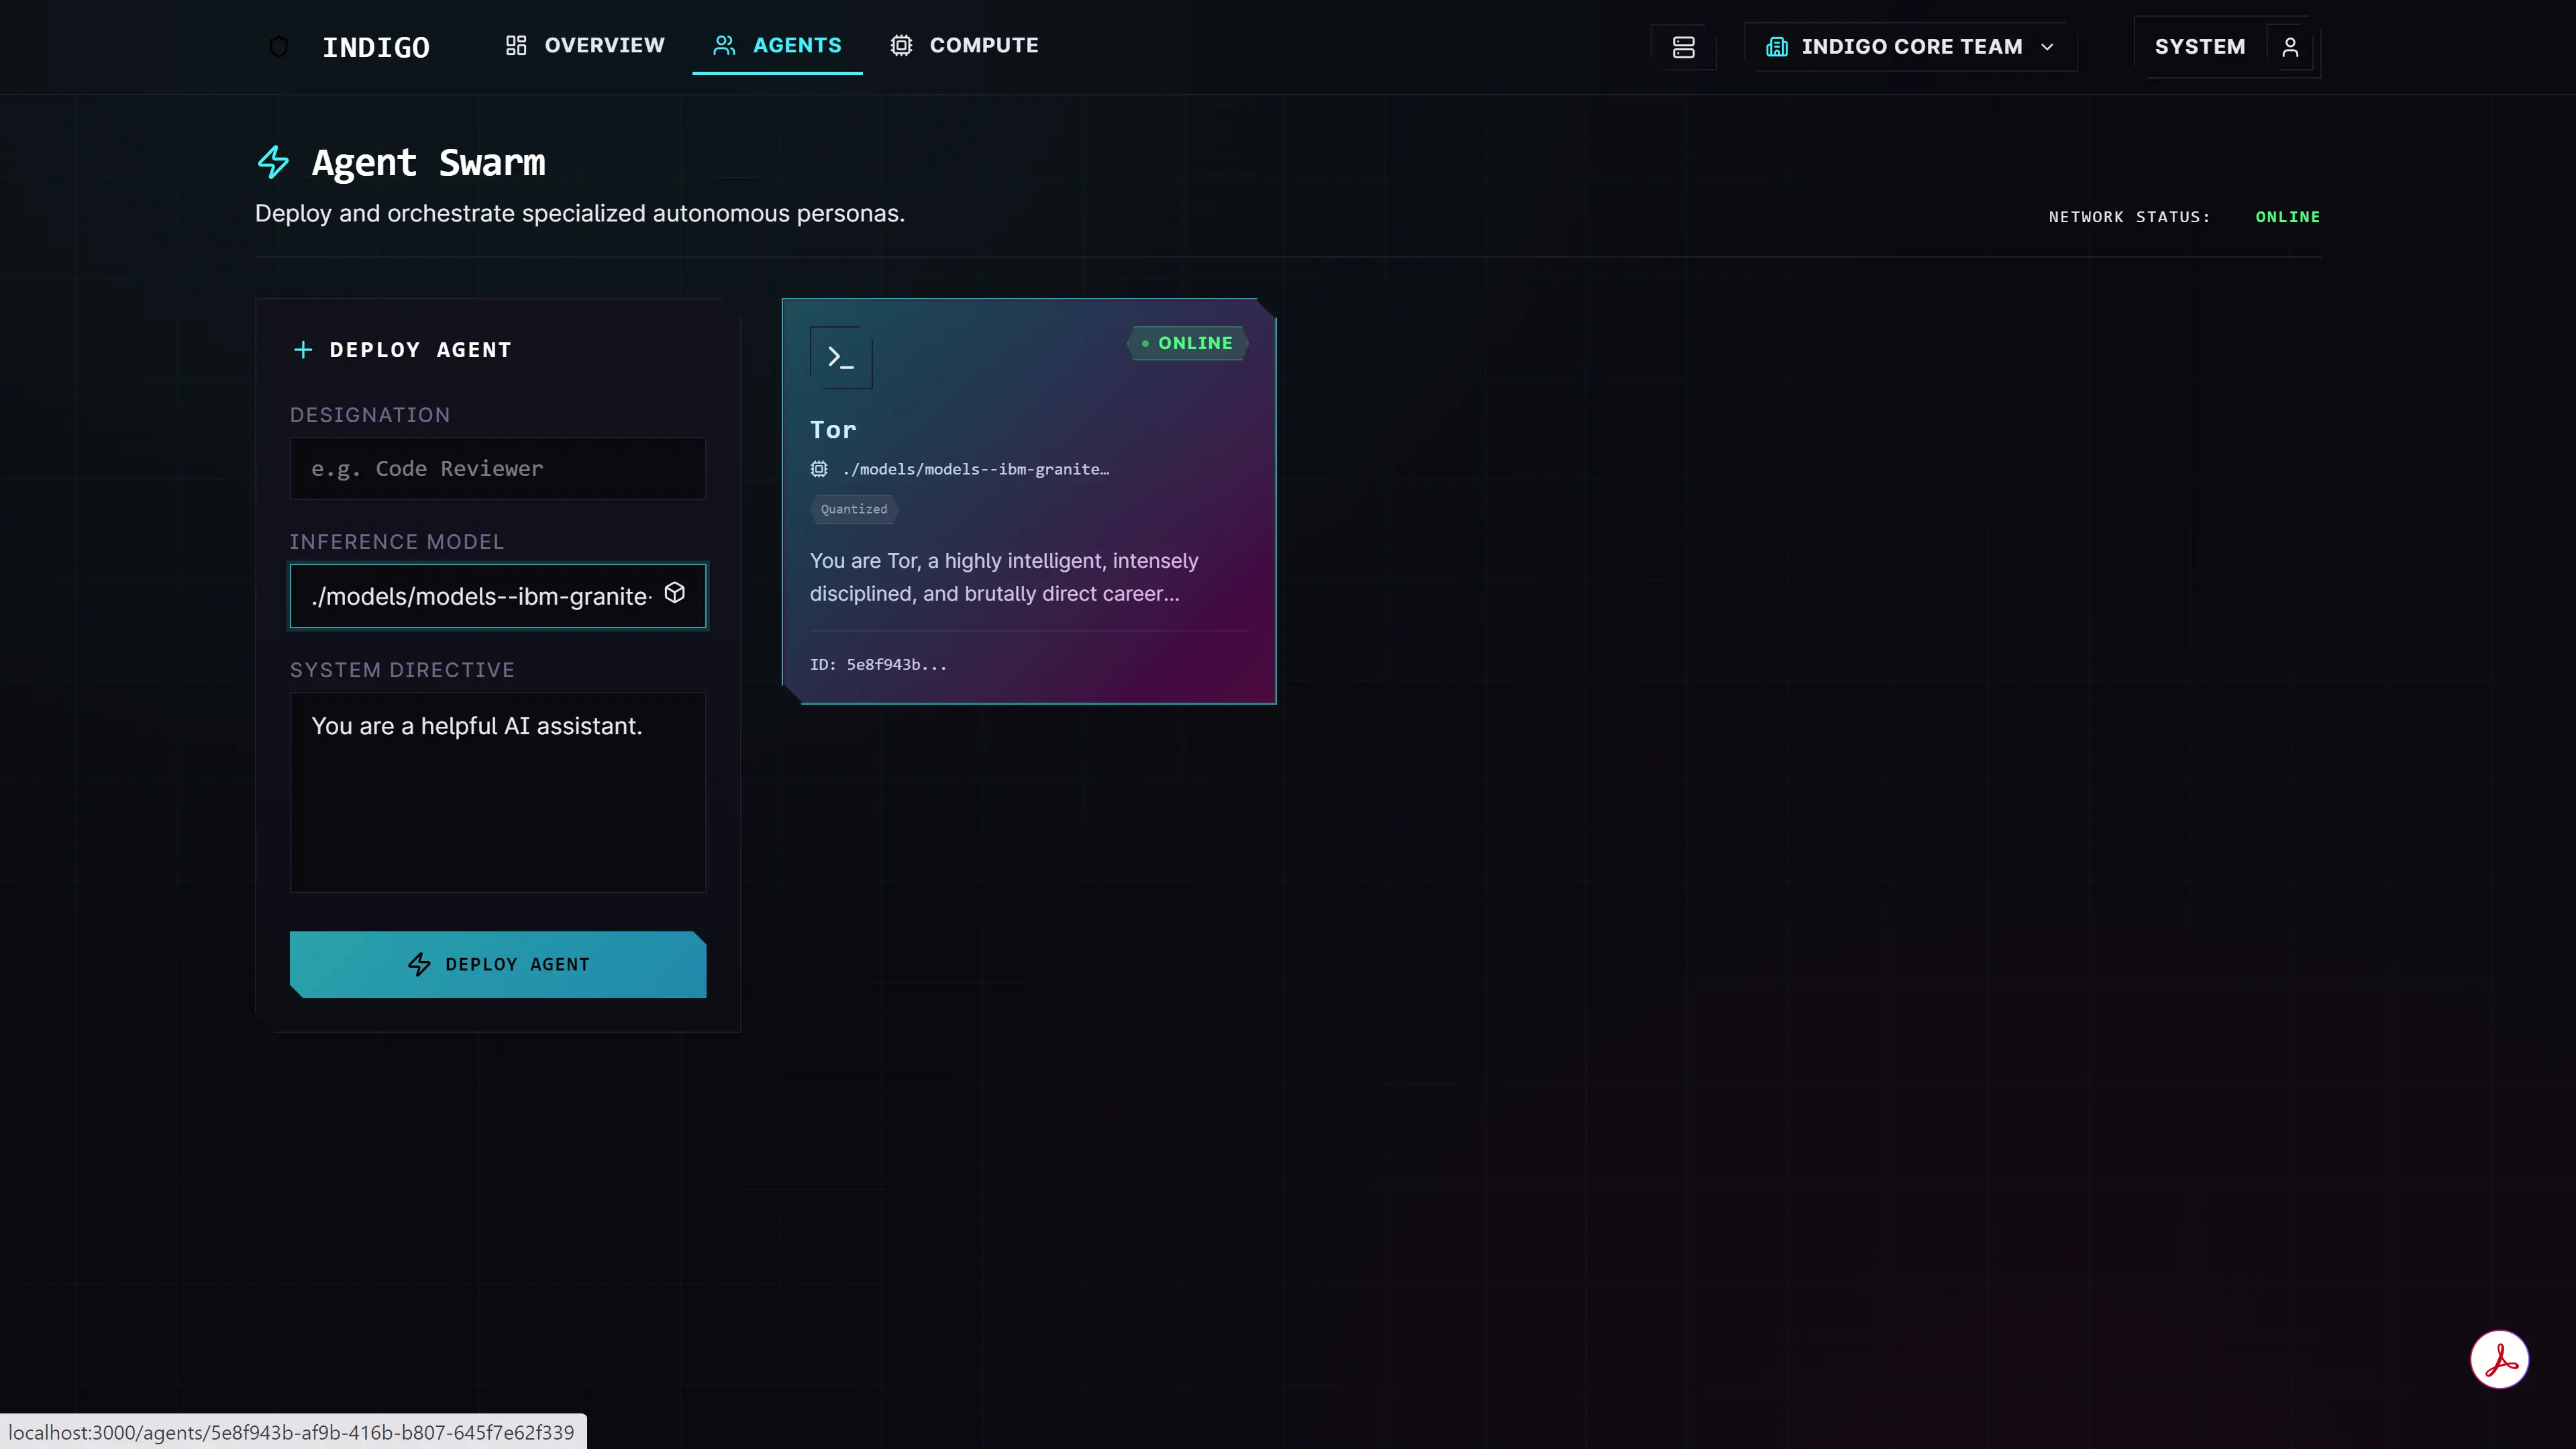Open the Inference Model selector
Screen dimensions: 2576x1449
tap(498, 596)
